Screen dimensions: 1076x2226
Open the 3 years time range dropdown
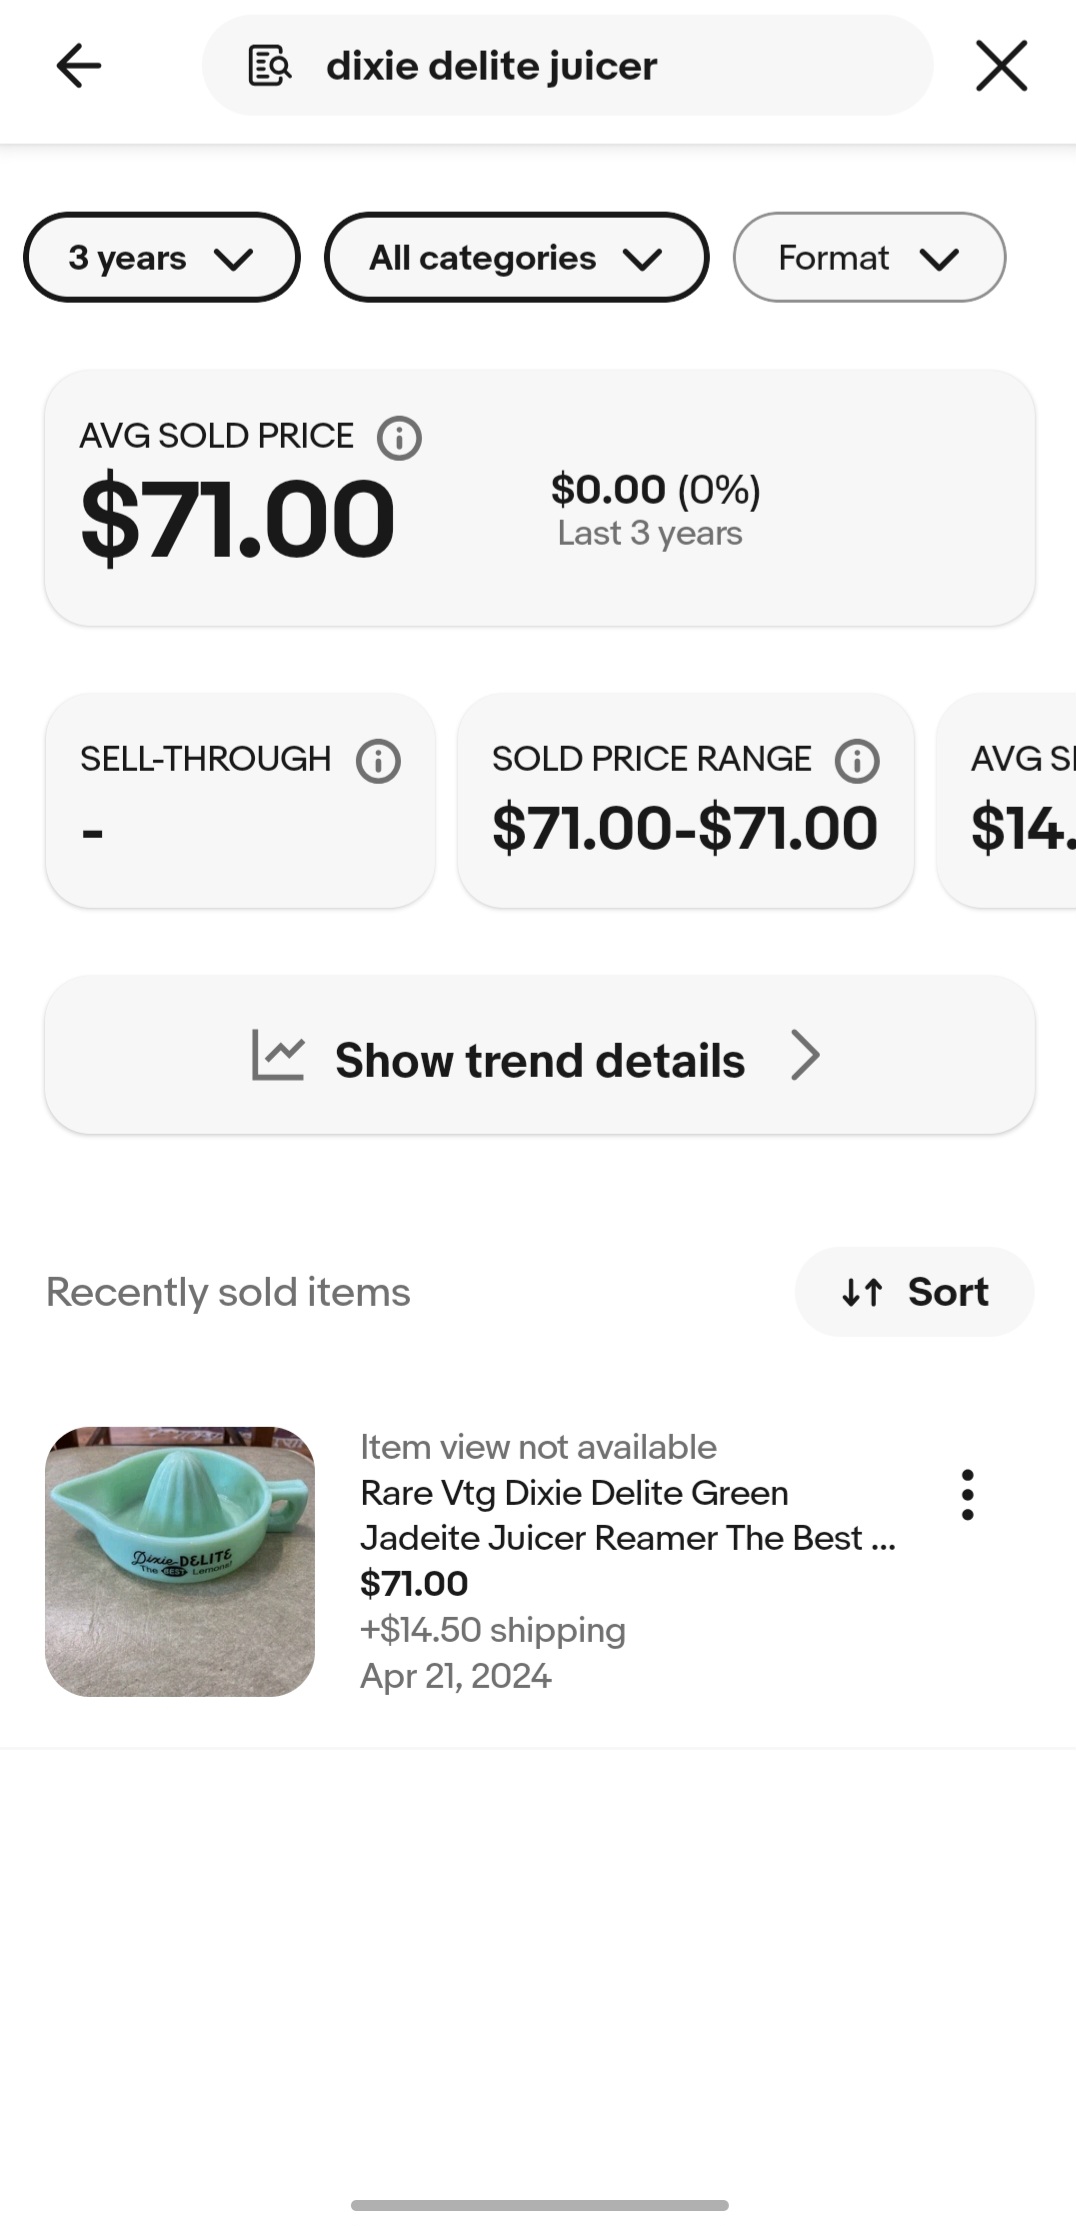tap(161, 258)
